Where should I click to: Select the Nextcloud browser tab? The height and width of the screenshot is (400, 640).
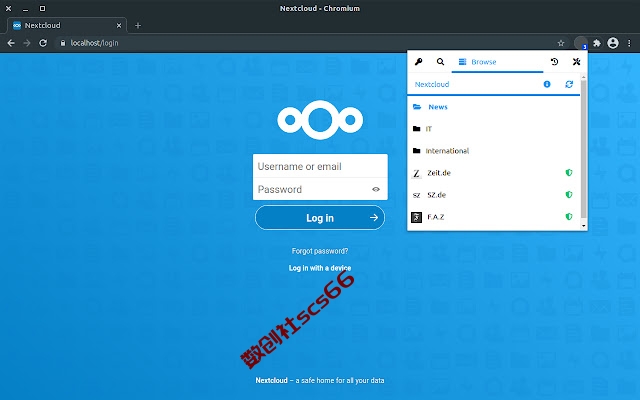point(67,25)
